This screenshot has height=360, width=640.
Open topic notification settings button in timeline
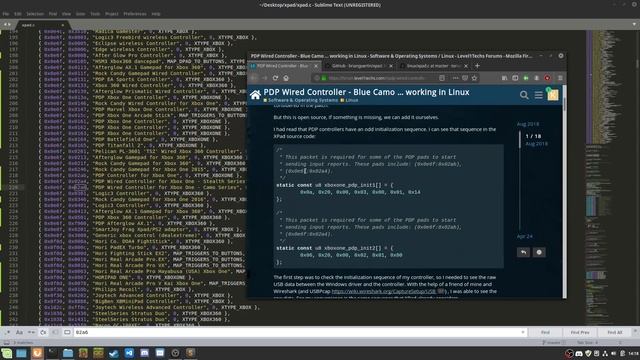(x=539, y=252)
